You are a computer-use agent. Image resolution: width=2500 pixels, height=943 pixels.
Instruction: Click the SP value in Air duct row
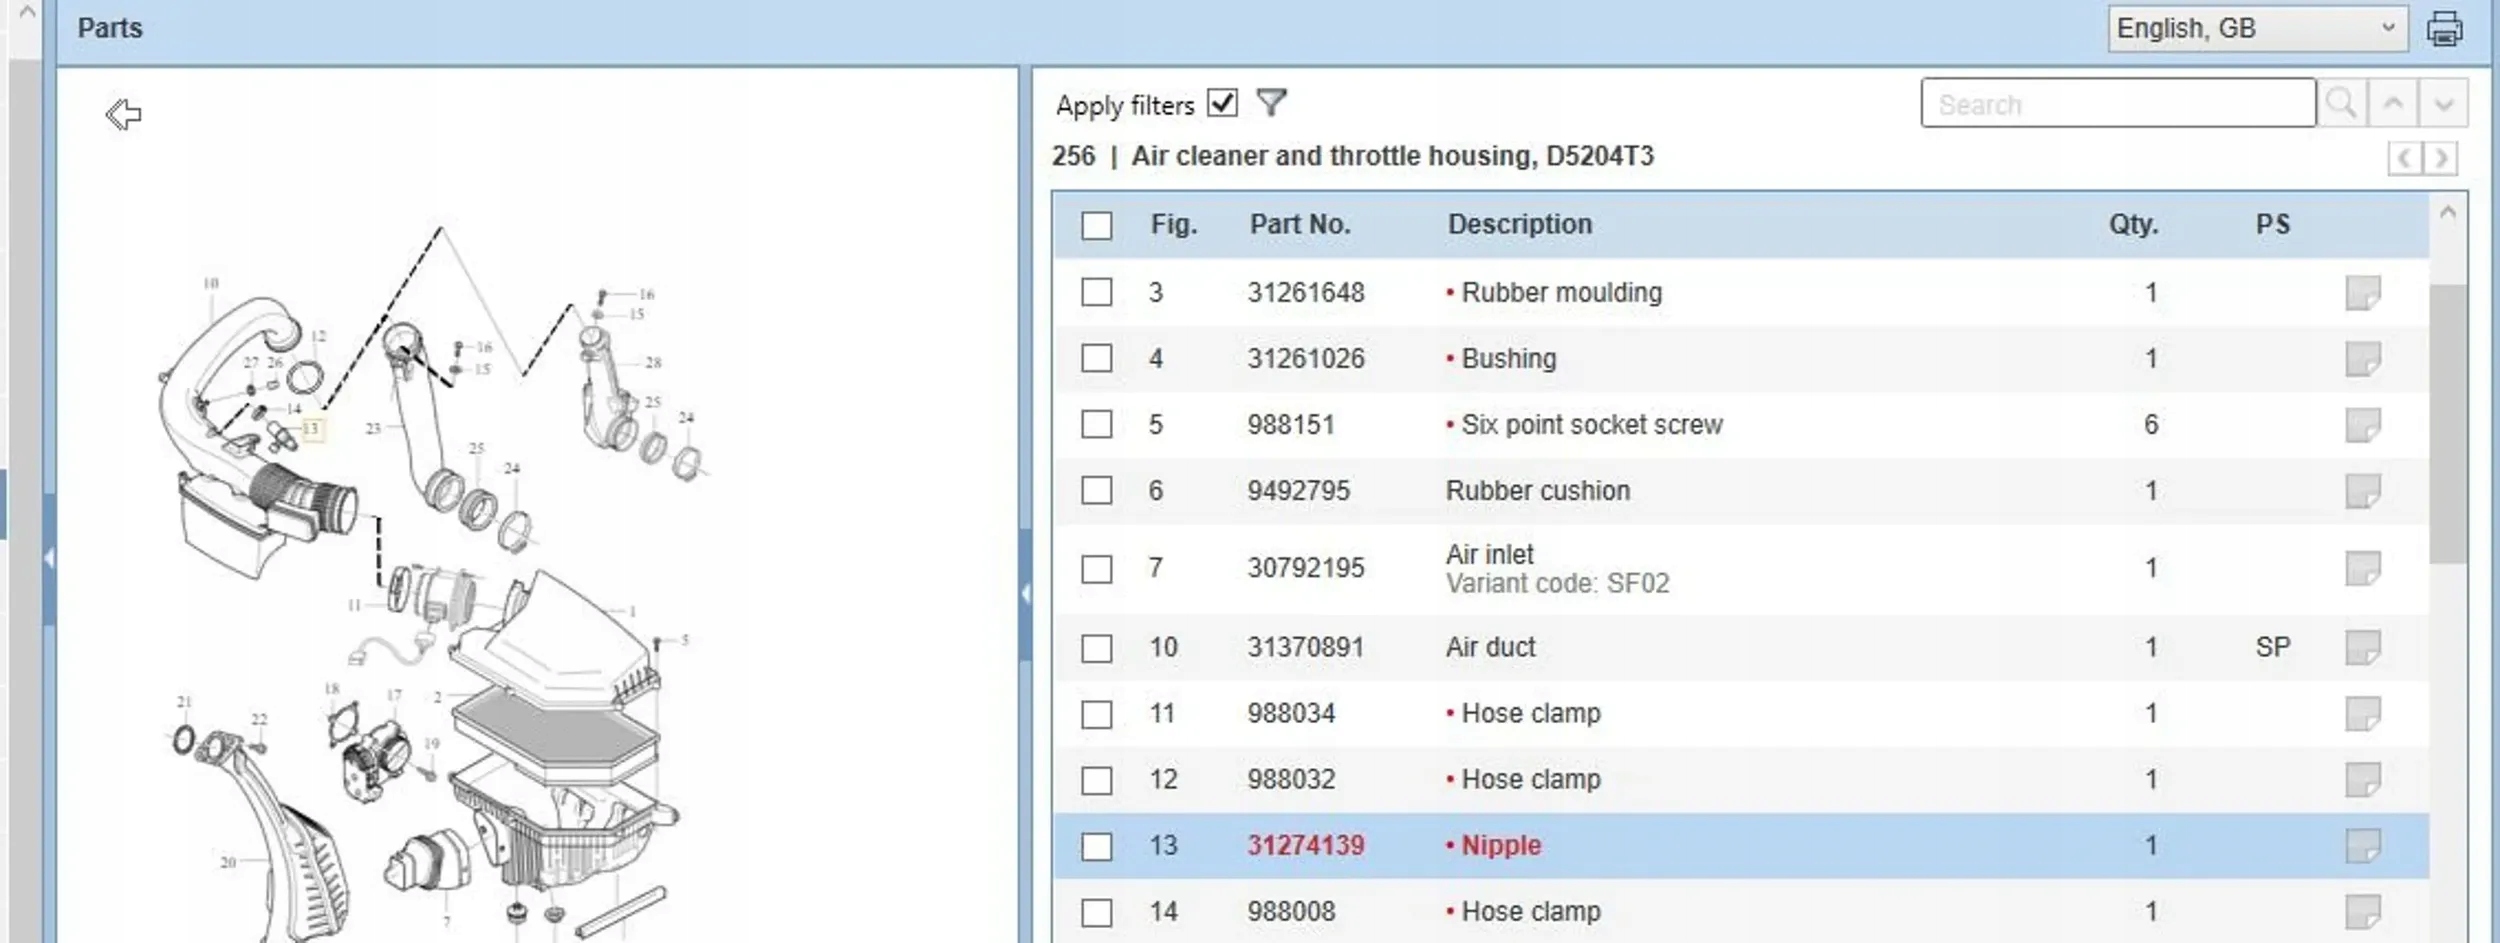click(x=2272, y=648)
